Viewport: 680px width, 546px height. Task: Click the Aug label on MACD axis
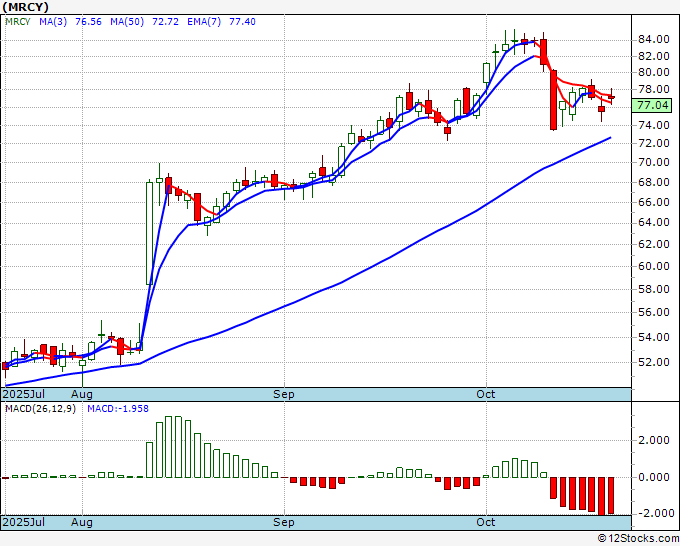click(82, 522)
